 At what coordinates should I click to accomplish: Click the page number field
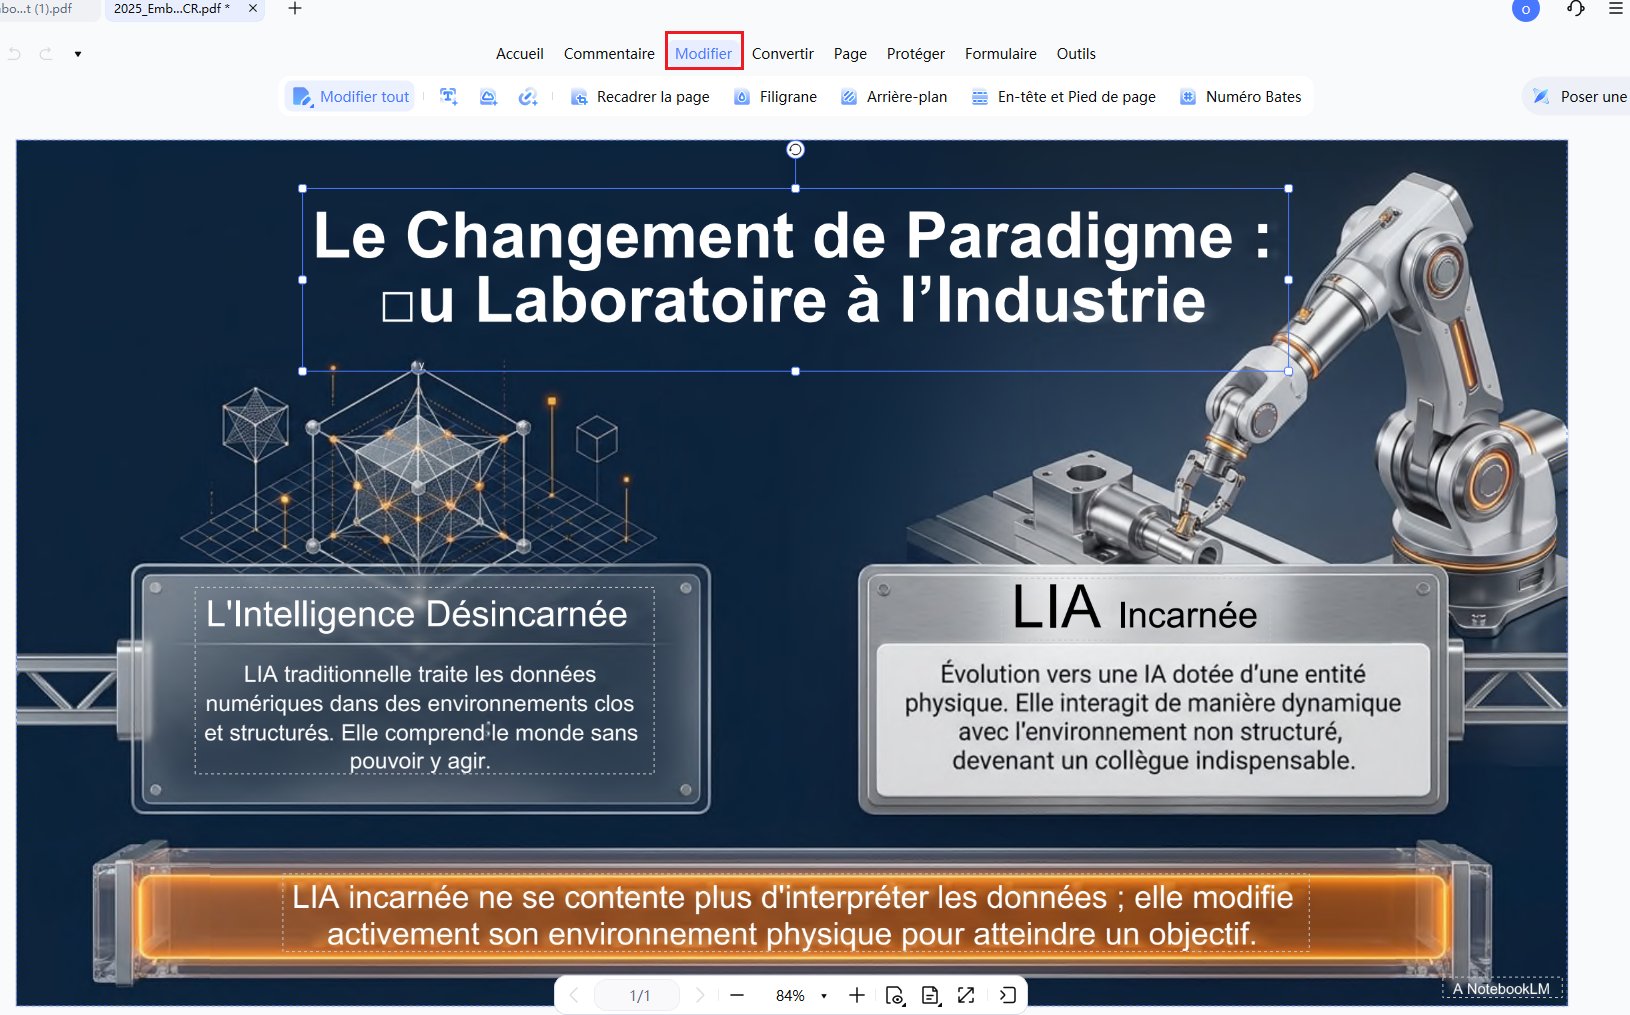click(x=639, y=995)
